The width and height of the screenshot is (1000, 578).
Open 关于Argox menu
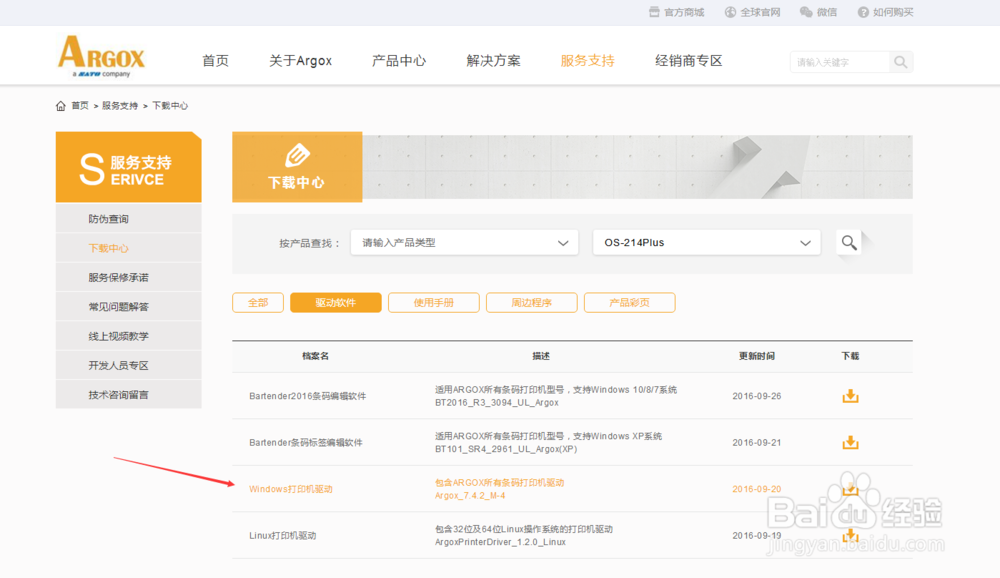click(x=300, y=61)
